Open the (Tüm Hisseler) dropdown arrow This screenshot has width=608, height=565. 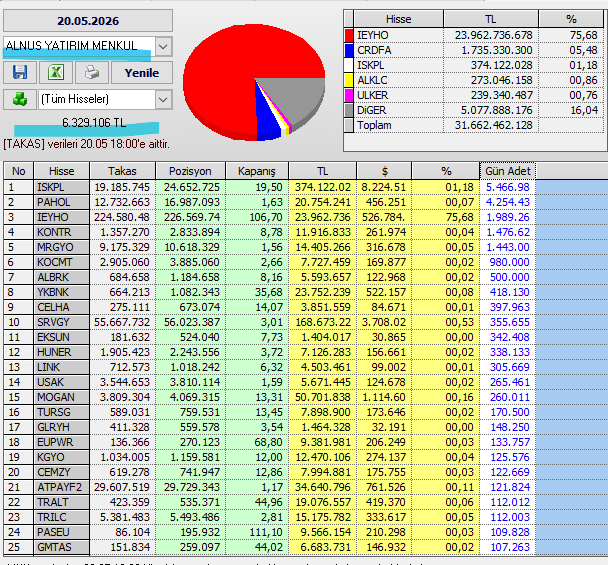(163, 100)
